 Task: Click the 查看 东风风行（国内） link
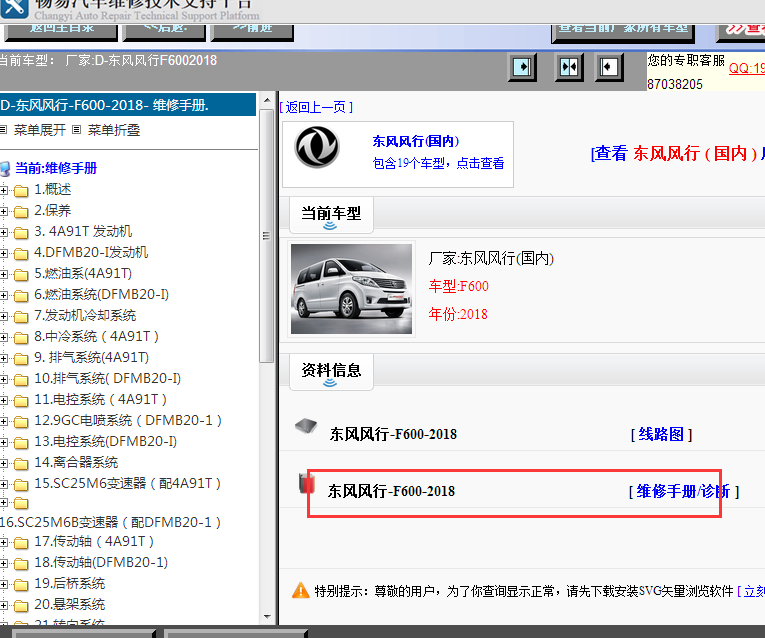[678, 154]
